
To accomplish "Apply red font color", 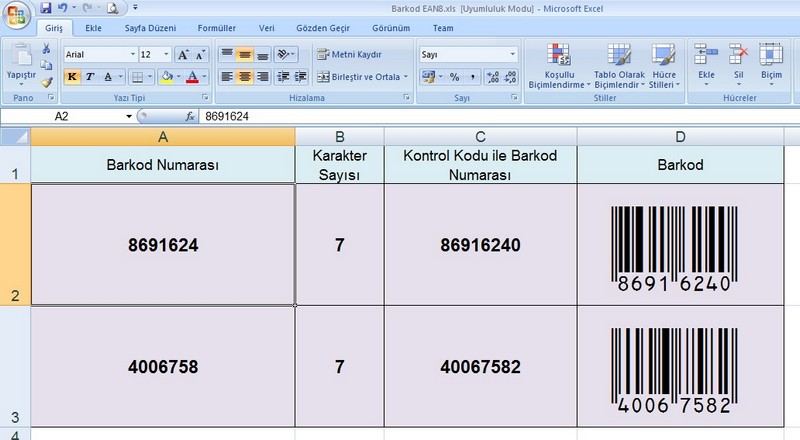I will point(192,77).
